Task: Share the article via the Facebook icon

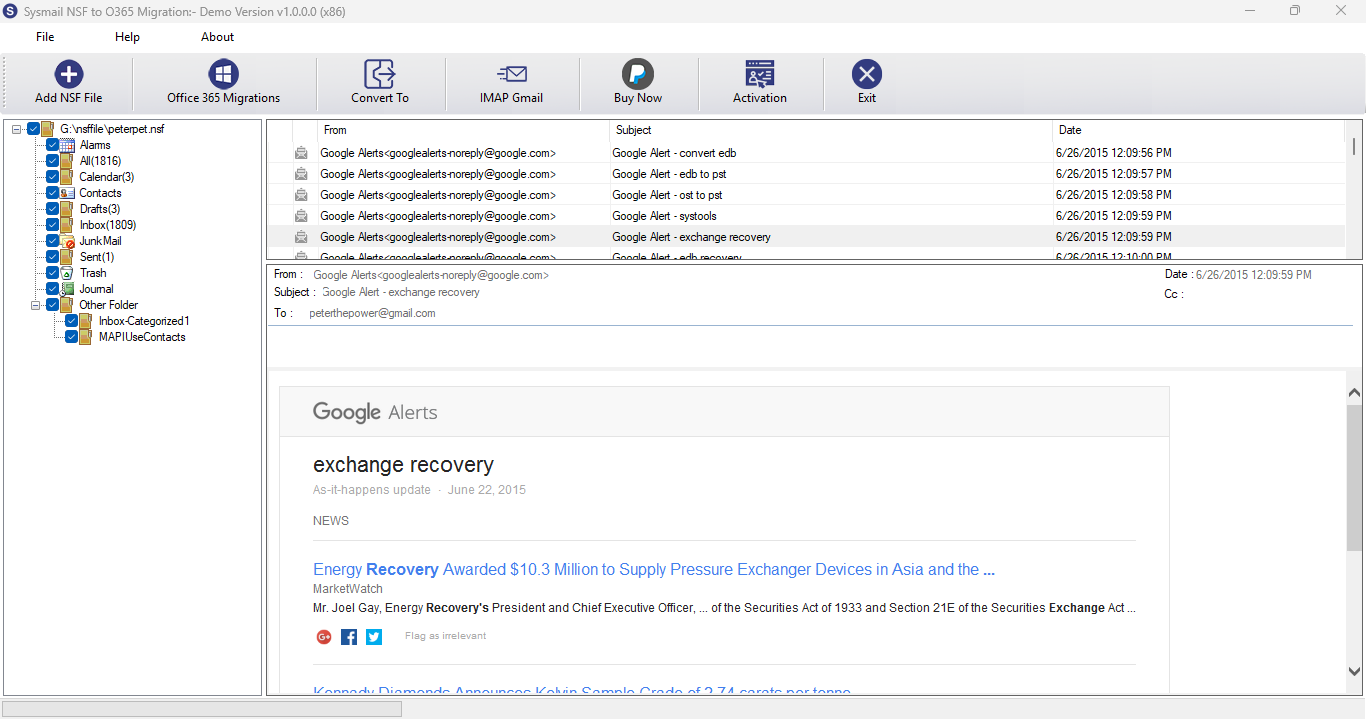Action: (x=349, y=637)
